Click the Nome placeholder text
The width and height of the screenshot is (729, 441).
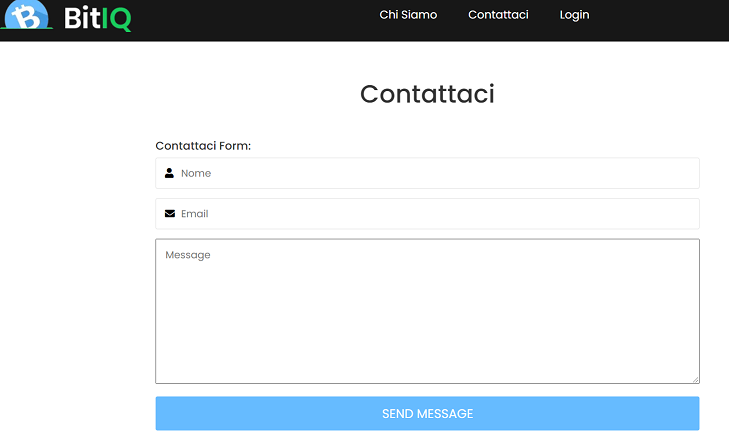click(196, 173)
